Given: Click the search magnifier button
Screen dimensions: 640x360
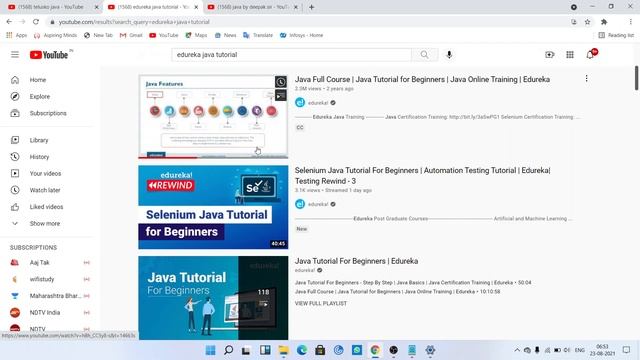Looking at the screenshot, I should (x=424, y=55).
